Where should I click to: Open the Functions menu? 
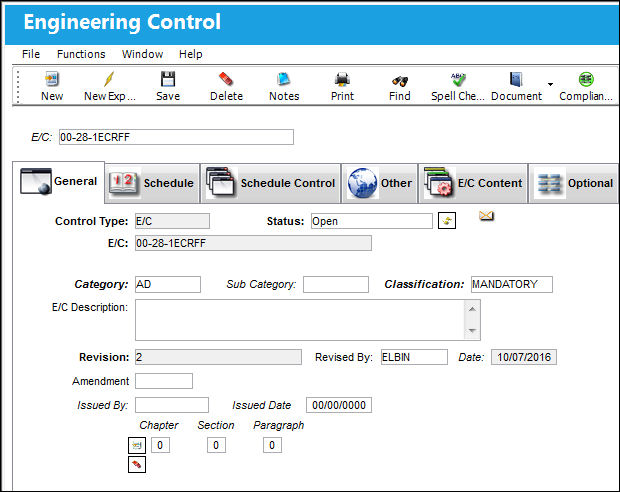coord(81,54)
